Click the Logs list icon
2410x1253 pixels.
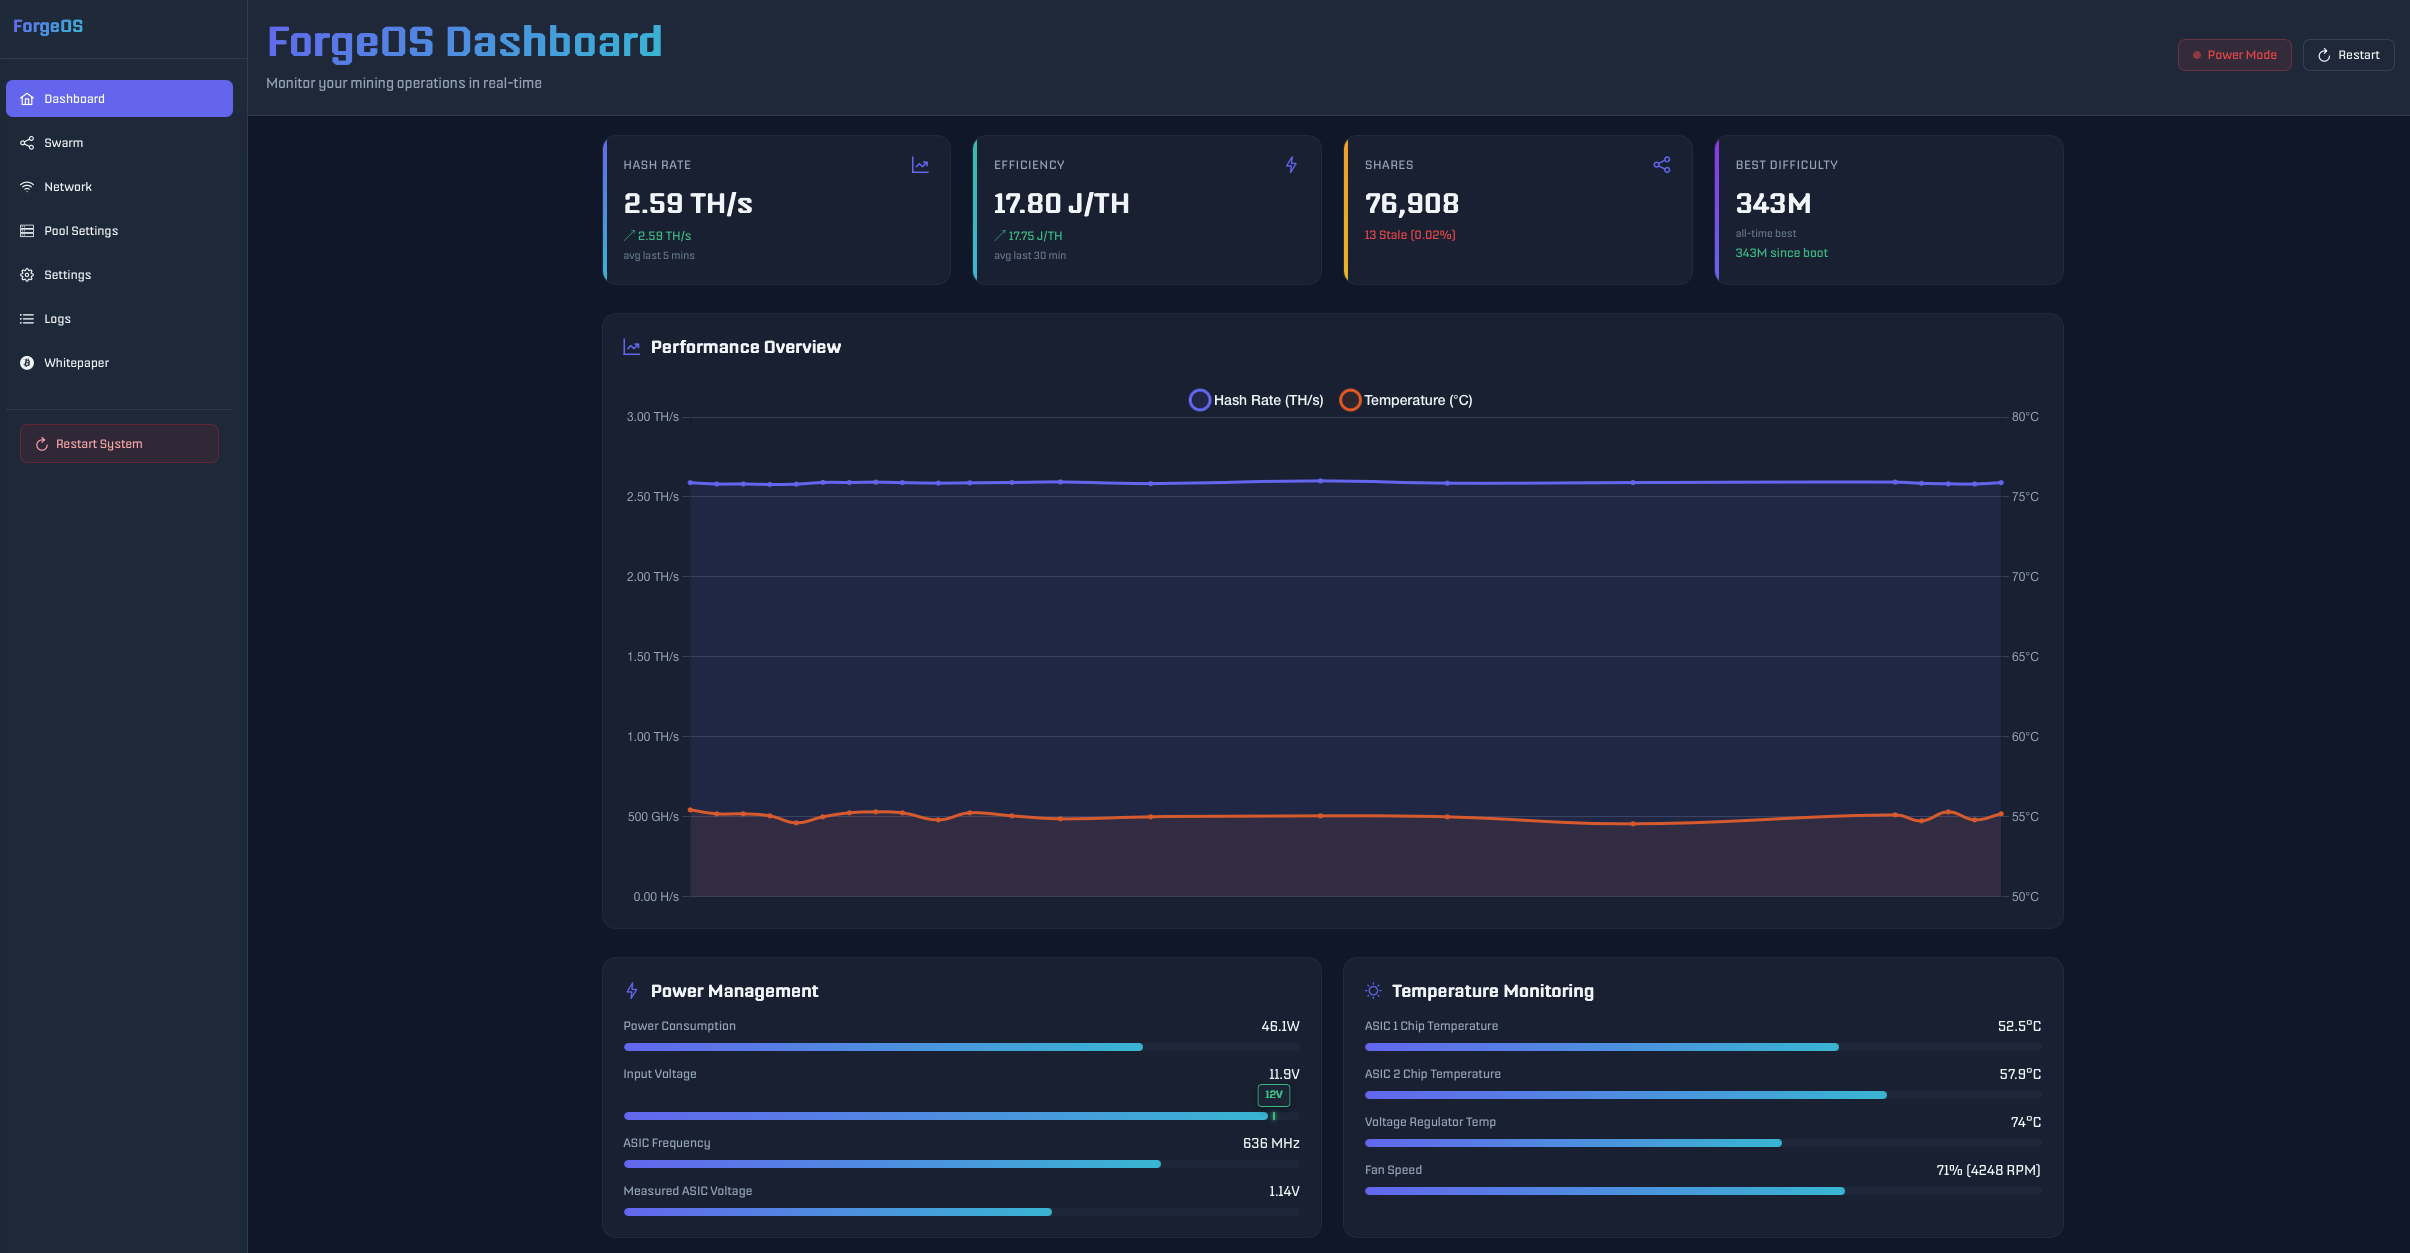[x=27, y=319]
